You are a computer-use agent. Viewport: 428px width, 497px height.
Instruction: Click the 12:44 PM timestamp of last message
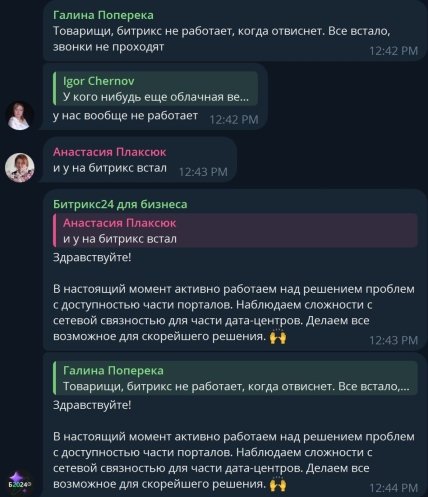pyautogui.click(x=393, y=488)
